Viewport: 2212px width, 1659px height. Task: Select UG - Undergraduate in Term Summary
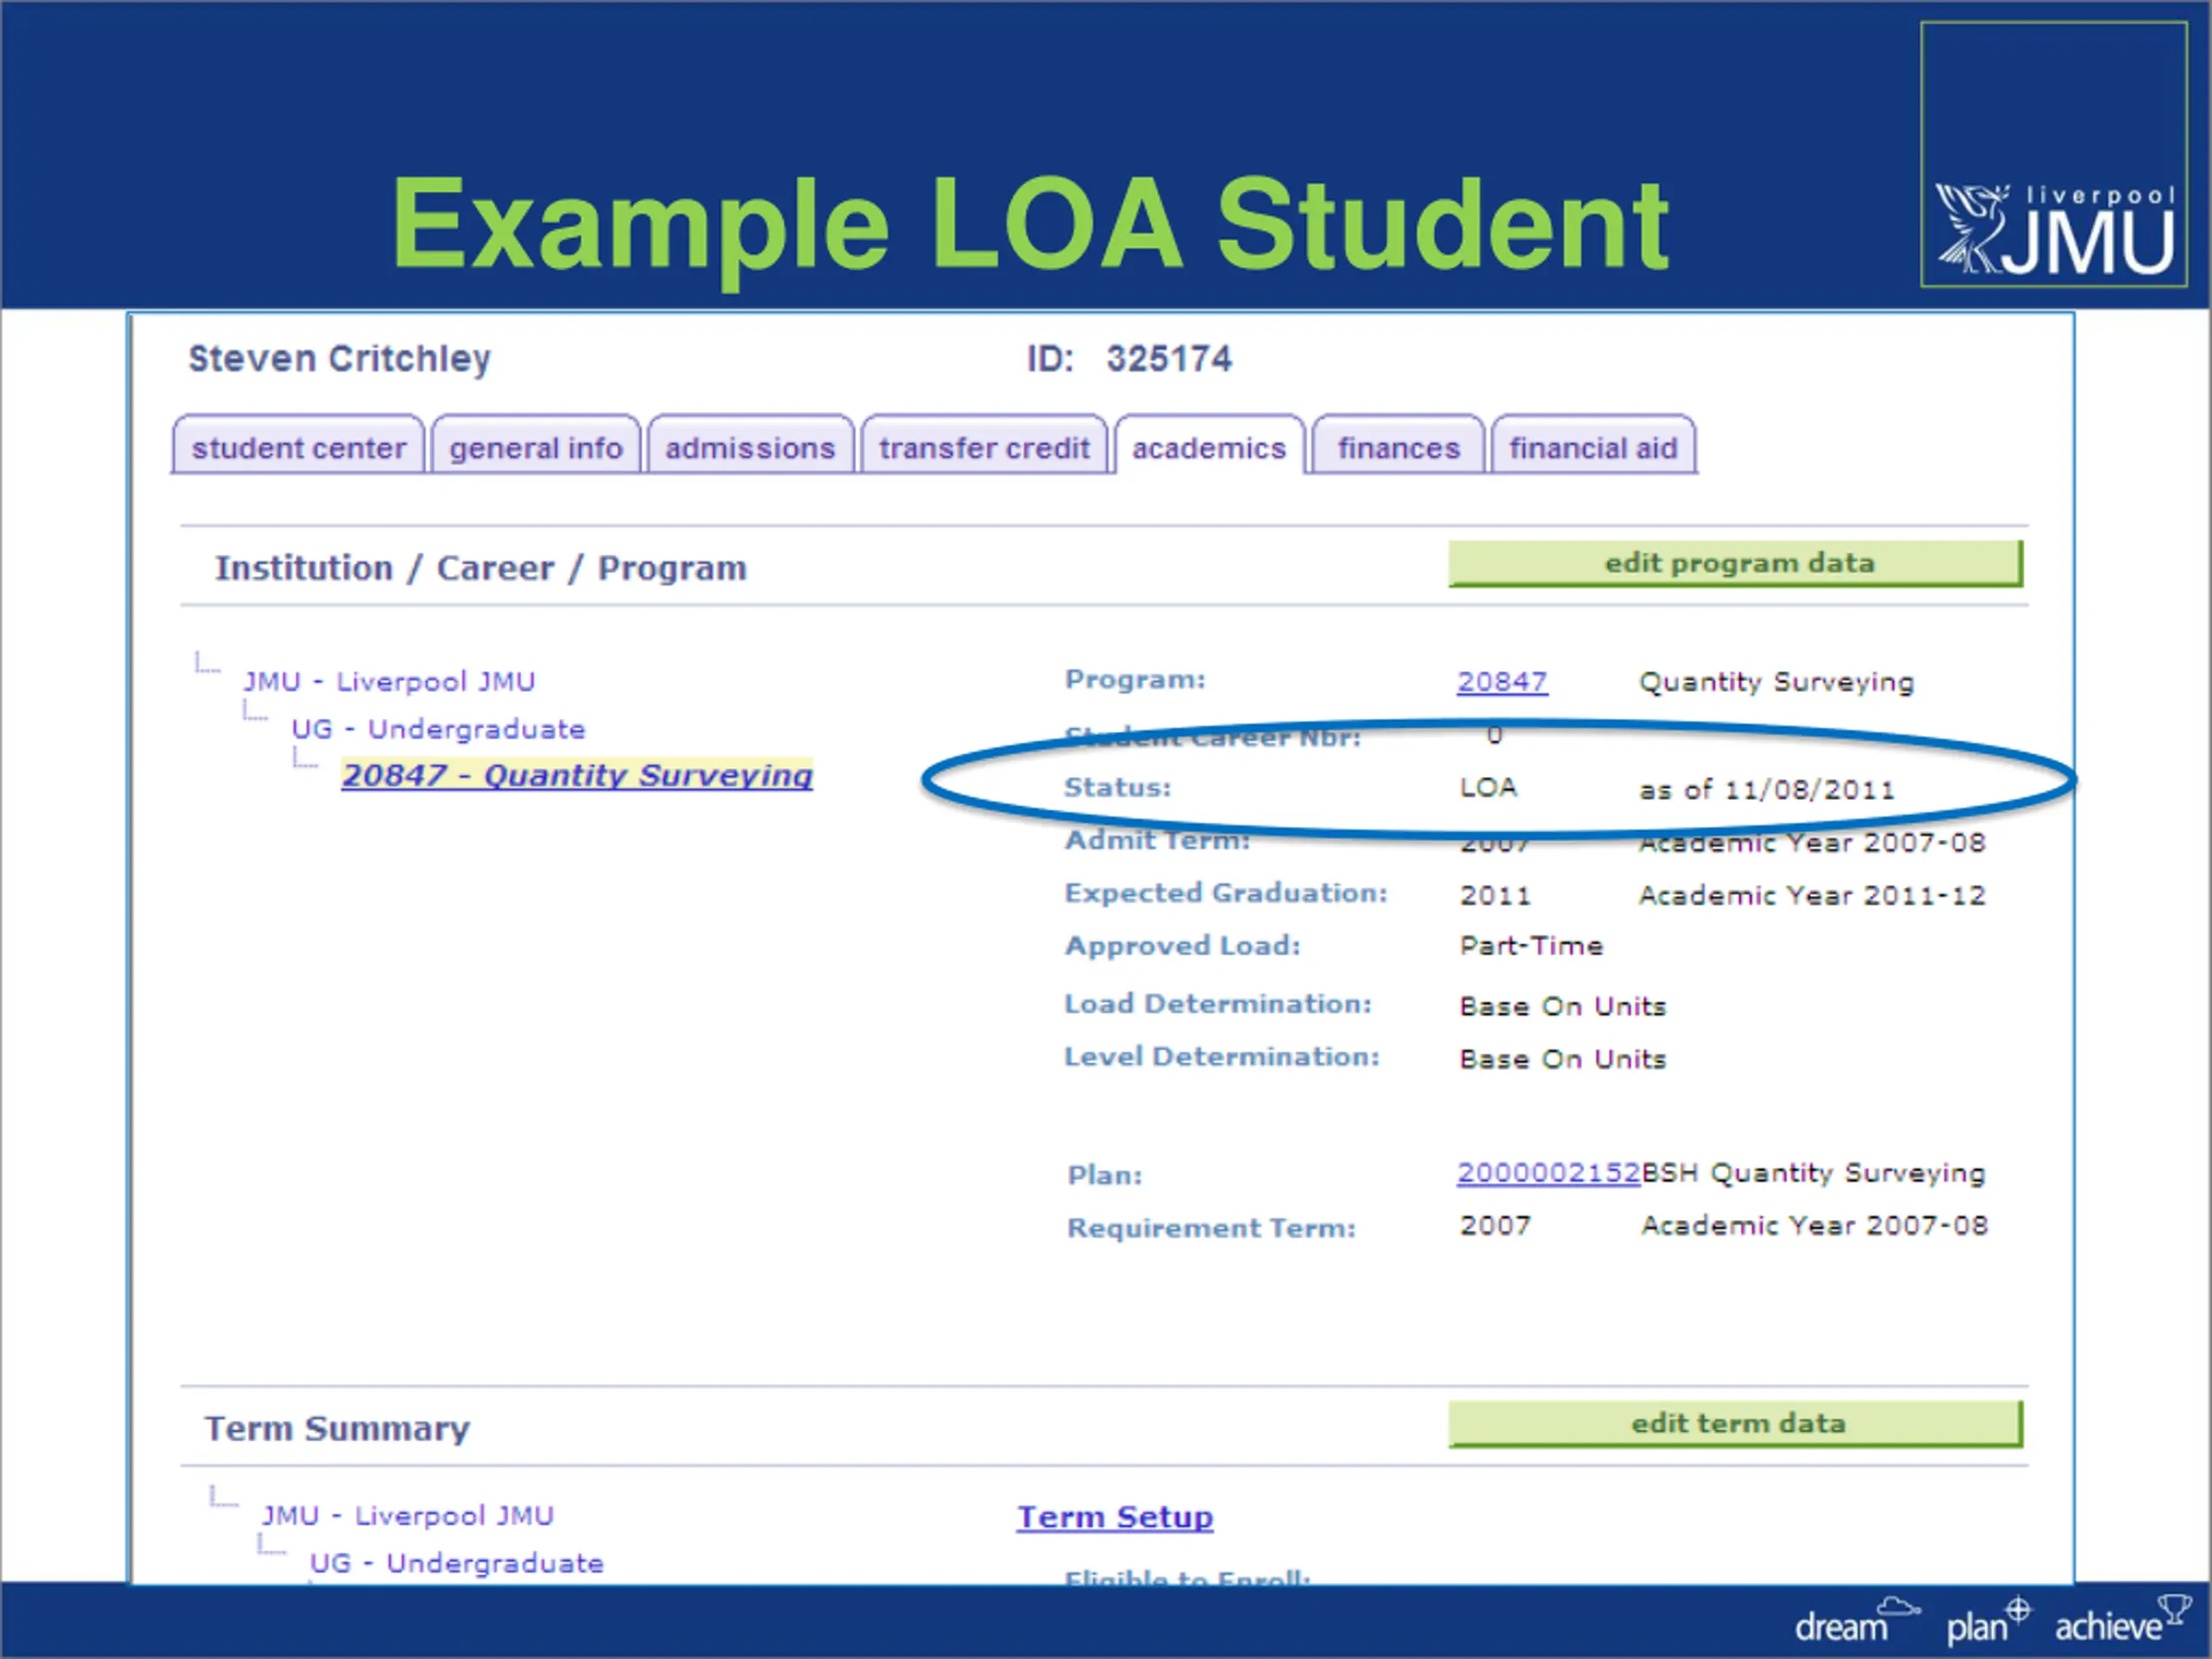click(x=456, y=1562)
